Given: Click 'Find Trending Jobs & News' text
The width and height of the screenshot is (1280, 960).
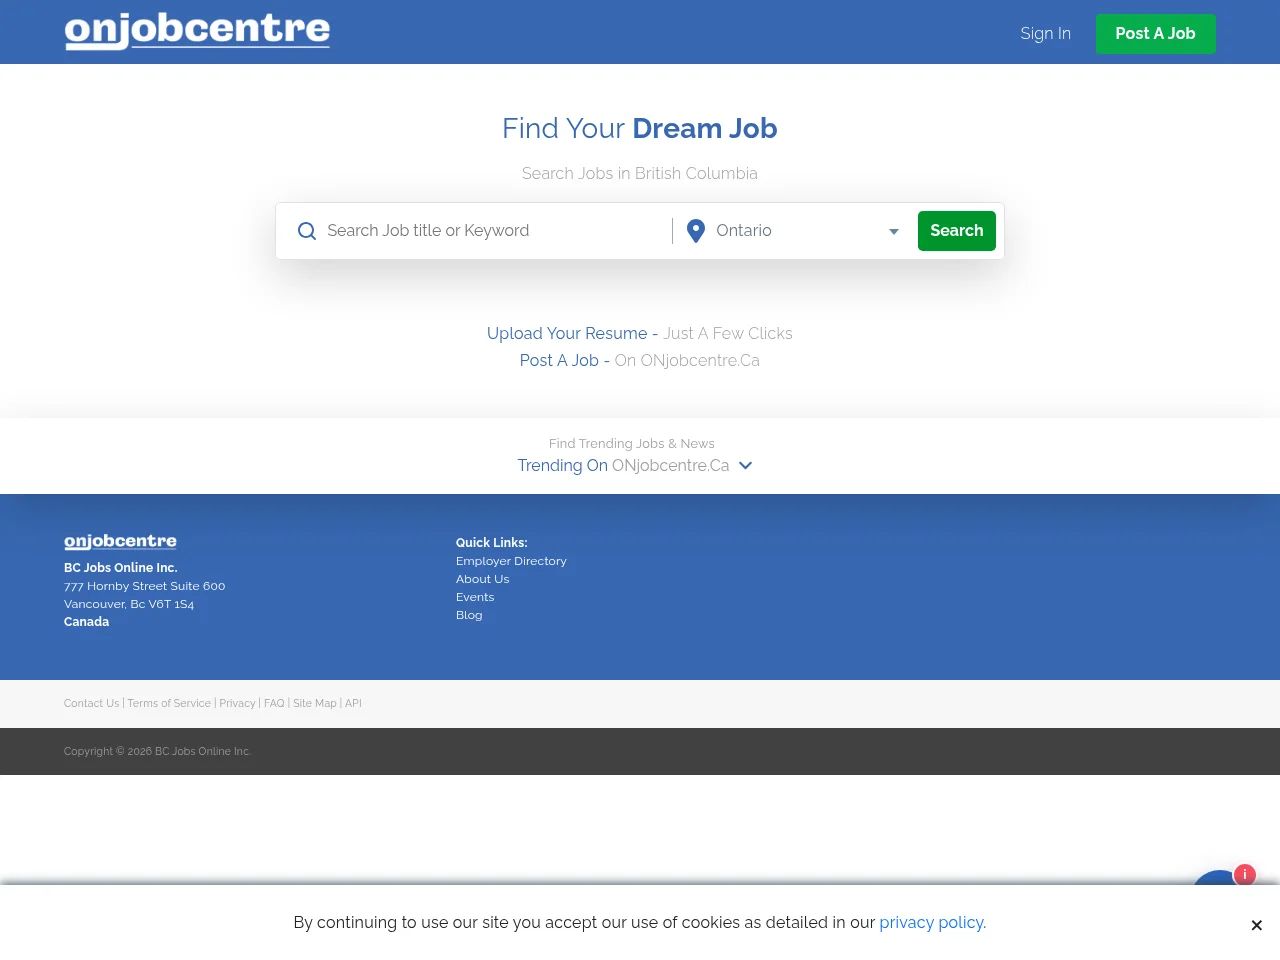Looking at the screenshot, I should coord(632,444).
